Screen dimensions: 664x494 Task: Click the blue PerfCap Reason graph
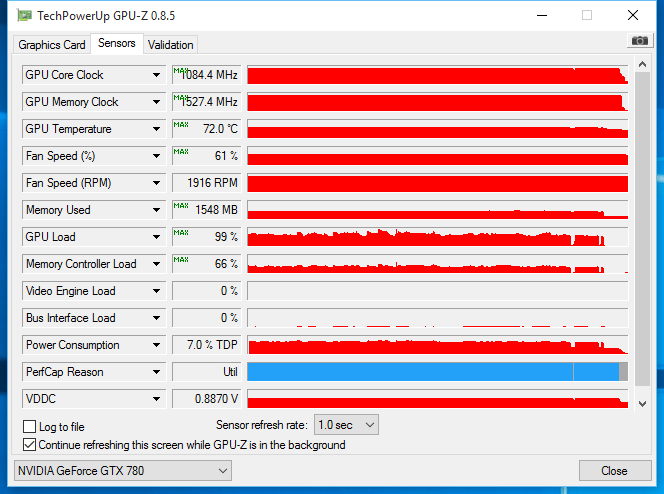pos(437,372)
